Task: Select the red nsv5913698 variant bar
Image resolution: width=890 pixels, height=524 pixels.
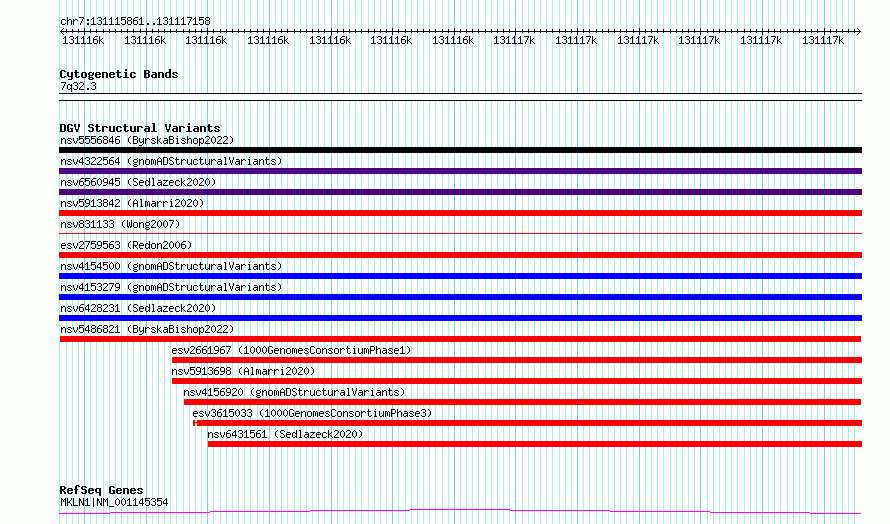Action: coord(517,381)
